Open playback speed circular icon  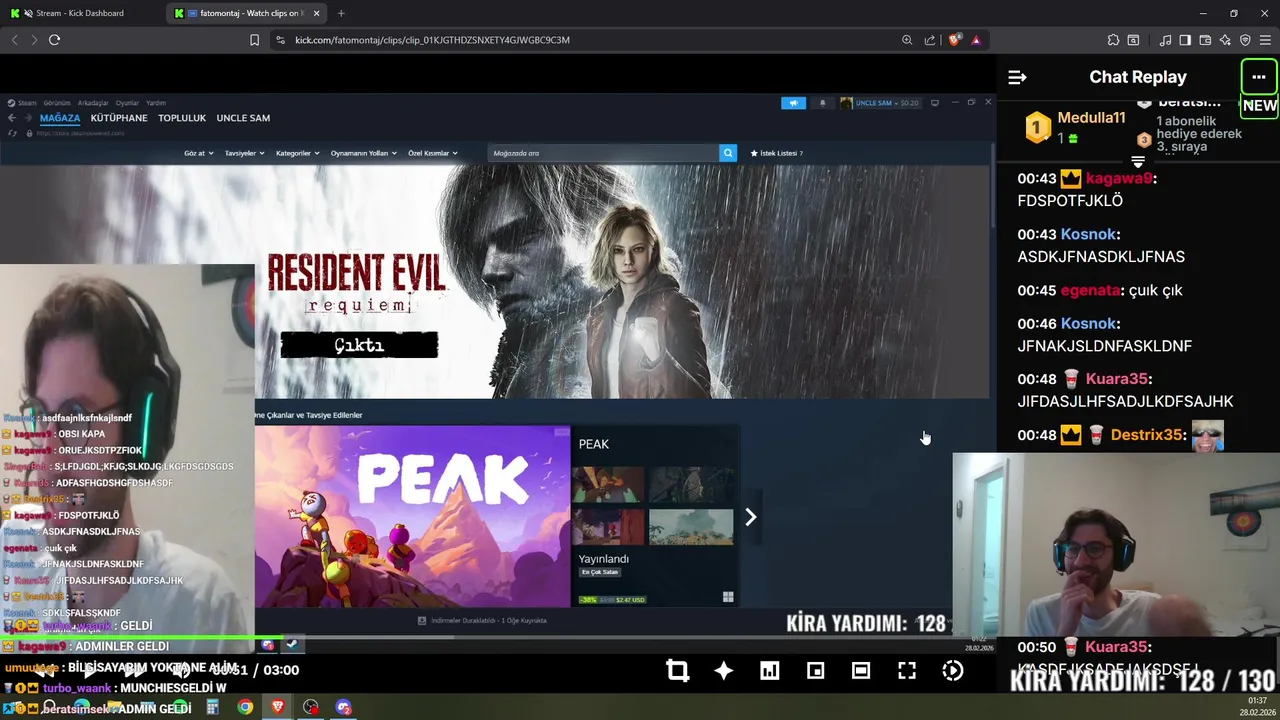tap(953, 671)
